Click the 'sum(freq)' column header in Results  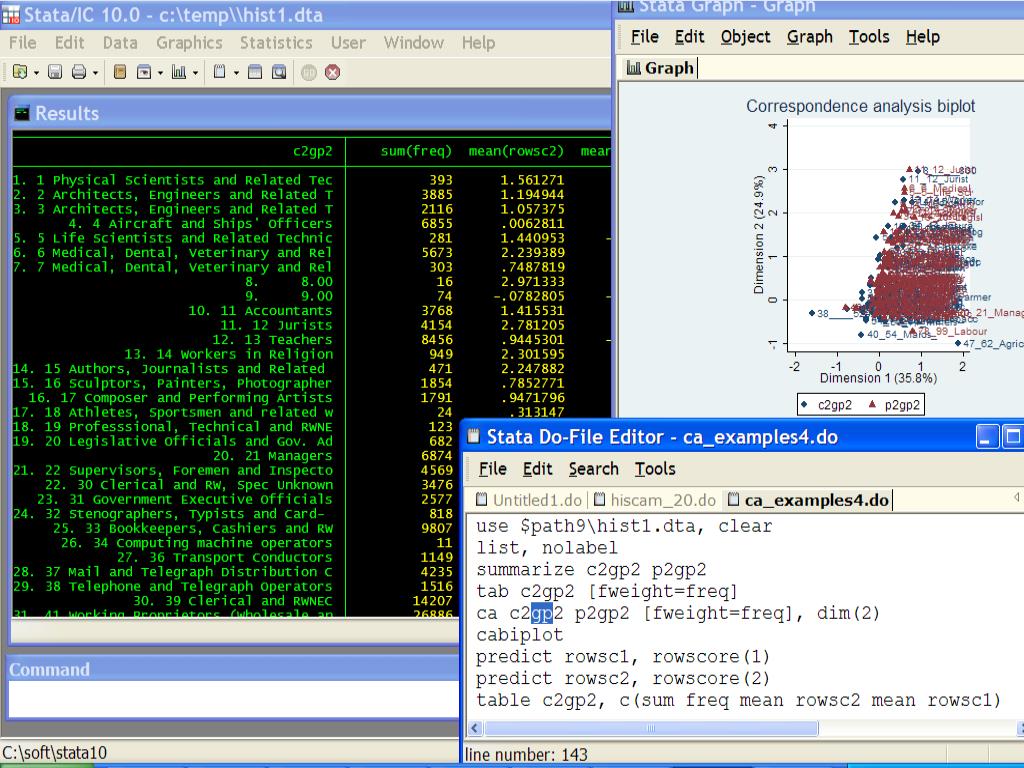pyautogui.click(x=416, y=151)
